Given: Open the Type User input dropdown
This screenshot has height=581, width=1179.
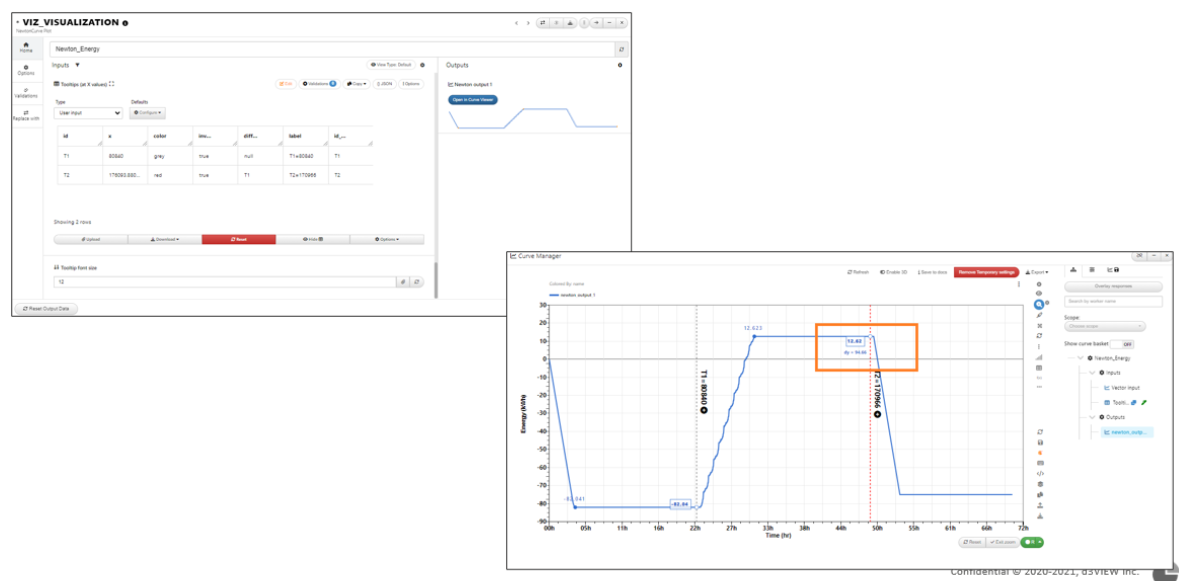Looking at the screenshot, I should coord(88,113).
